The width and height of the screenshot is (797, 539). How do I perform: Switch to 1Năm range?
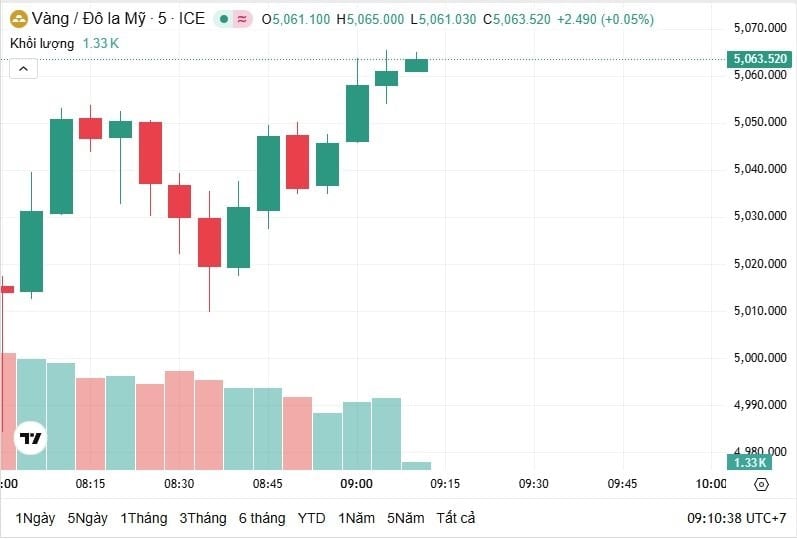click(x=357, y=518)
